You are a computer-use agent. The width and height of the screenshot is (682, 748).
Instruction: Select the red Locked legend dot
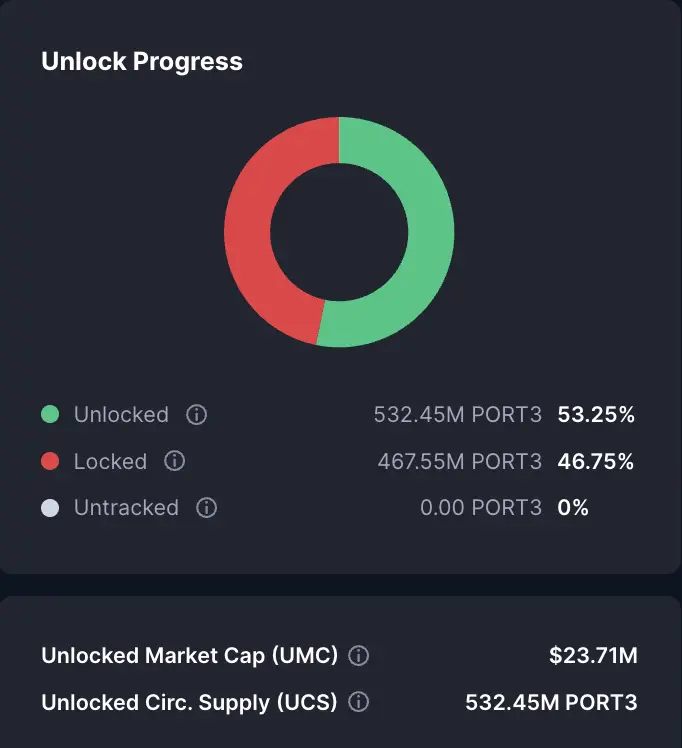(50, 461)
